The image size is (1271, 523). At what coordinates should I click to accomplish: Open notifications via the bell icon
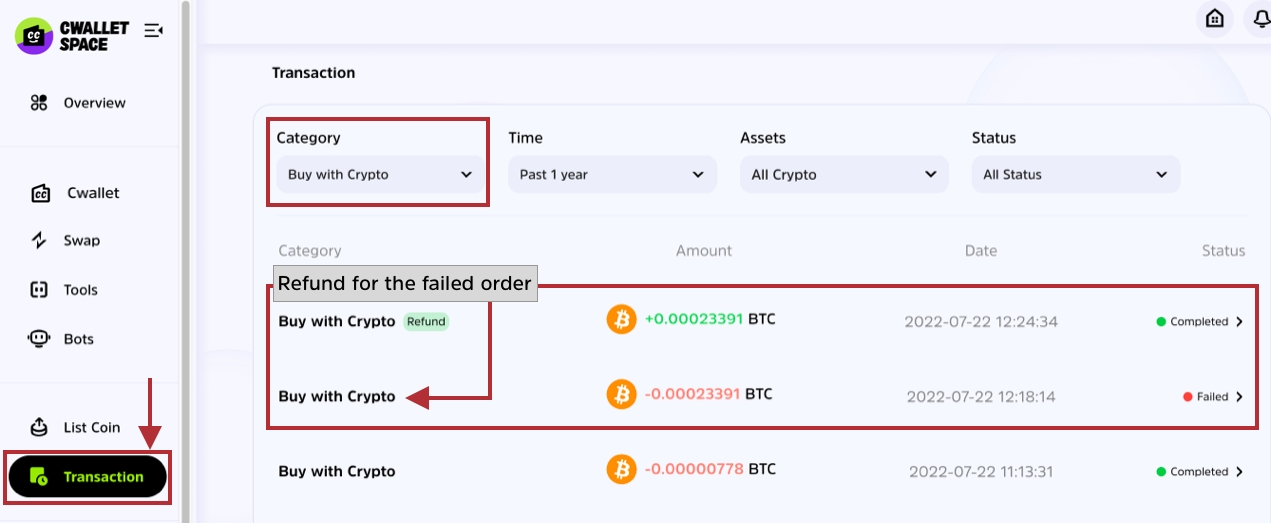(1257, 19)
